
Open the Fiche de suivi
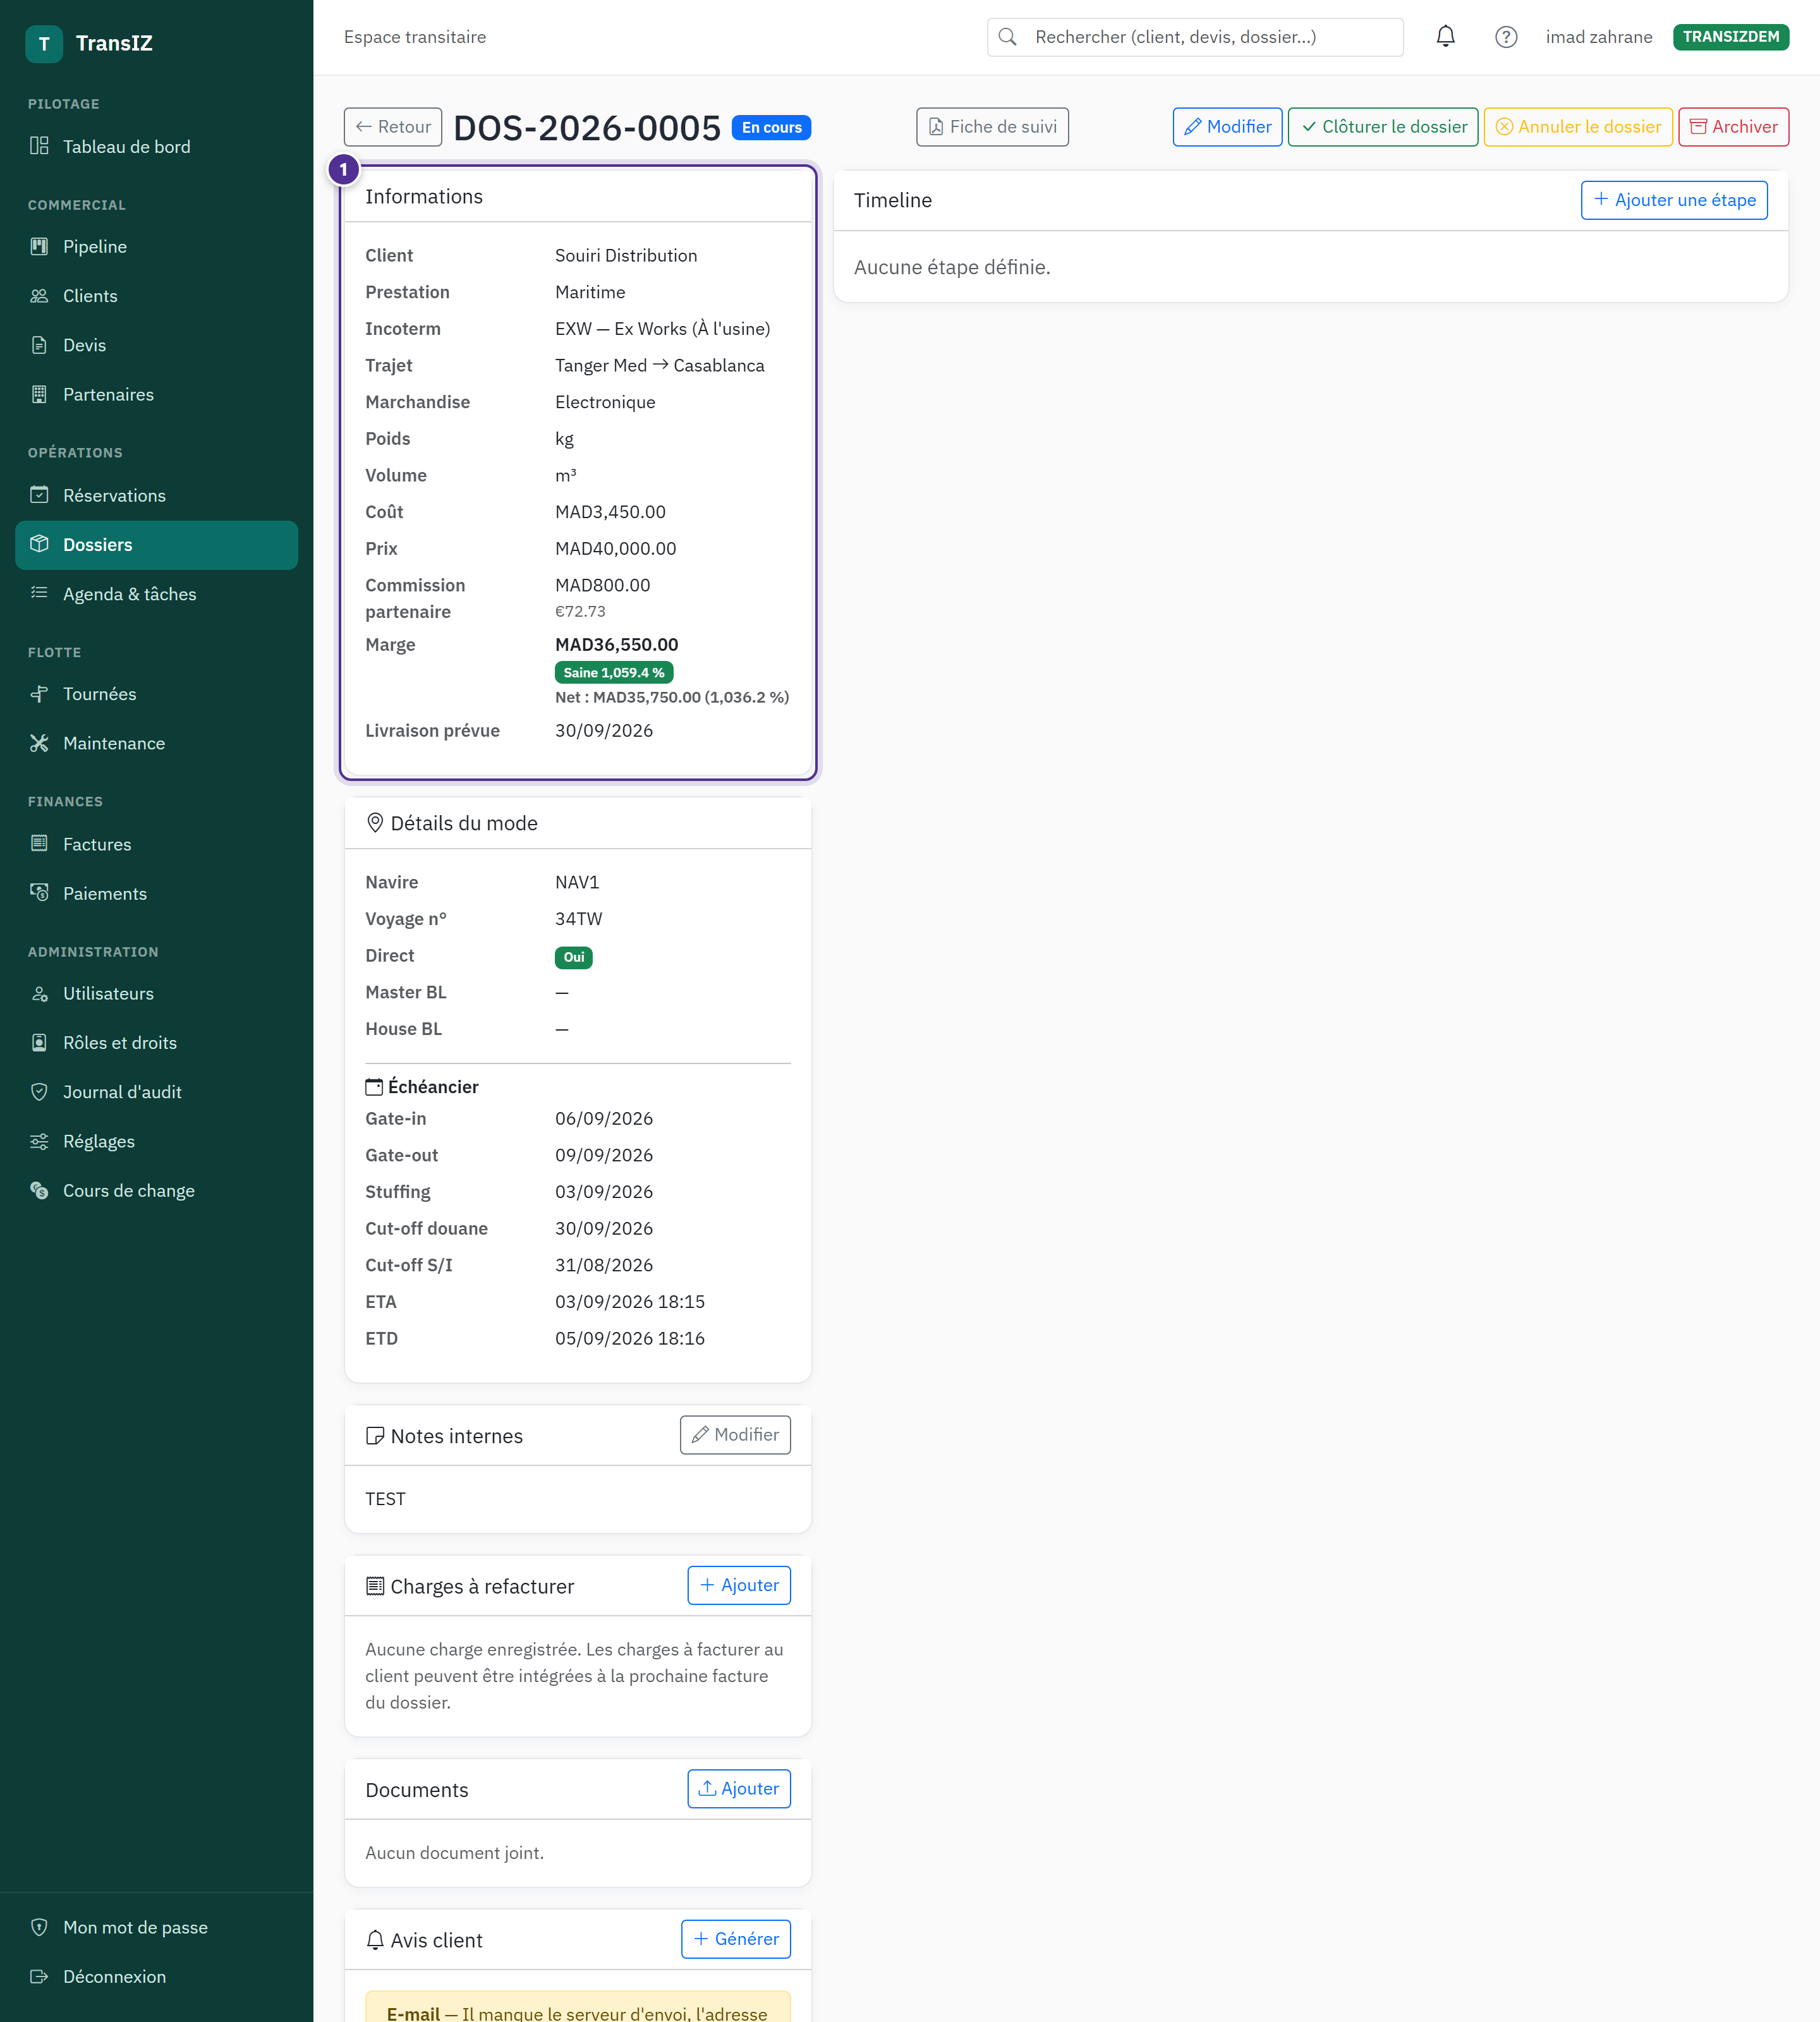click(x=992, y=127)
